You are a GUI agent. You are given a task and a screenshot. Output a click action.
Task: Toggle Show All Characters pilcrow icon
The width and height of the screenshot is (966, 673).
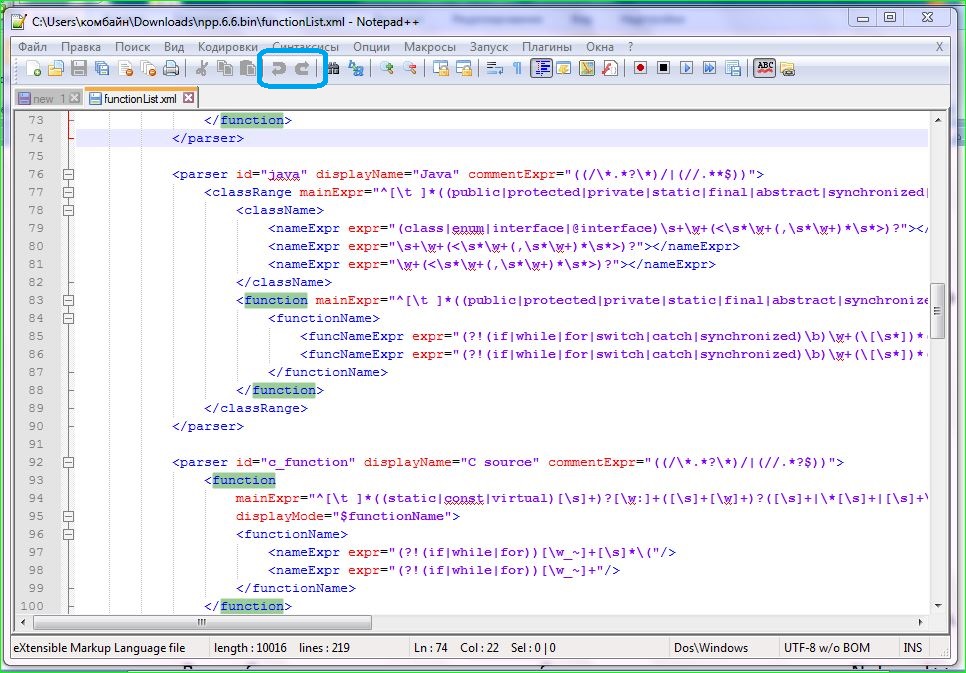pos(518,68)
